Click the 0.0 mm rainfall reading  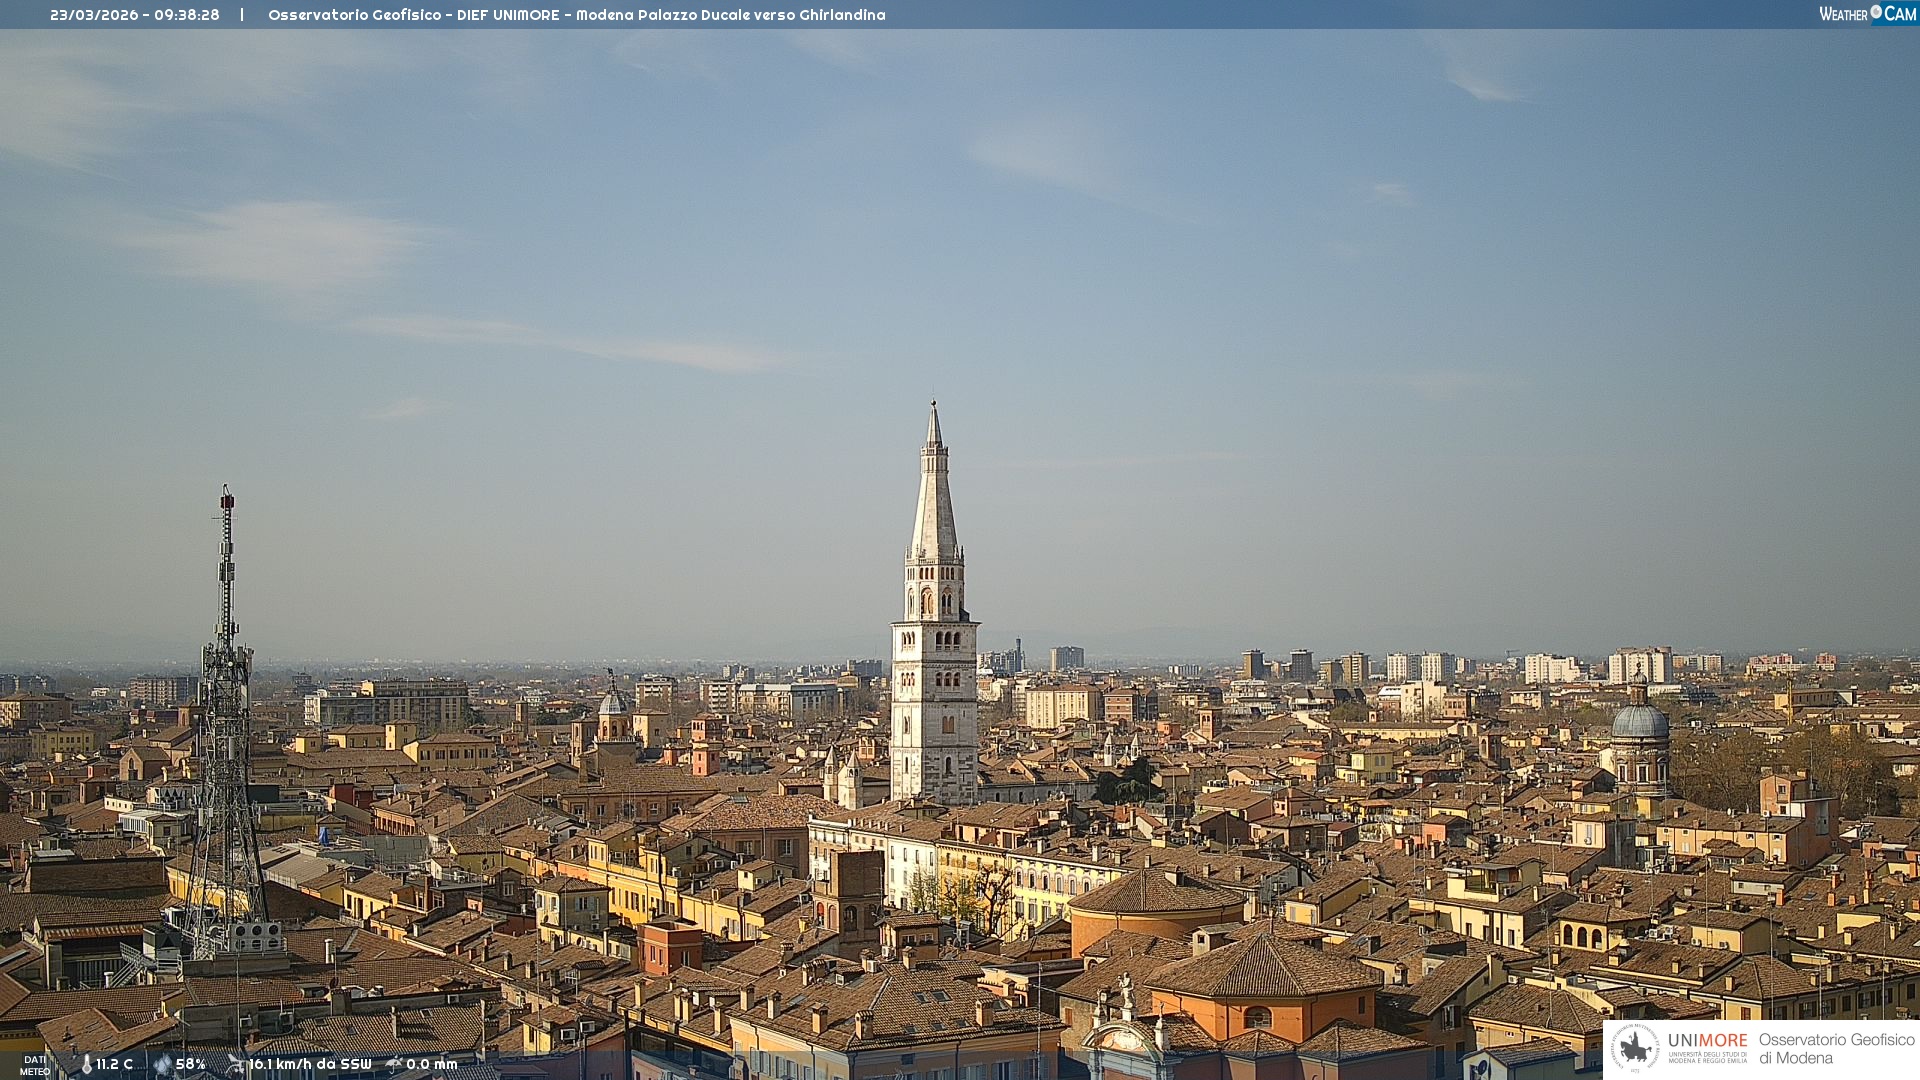431,1065
